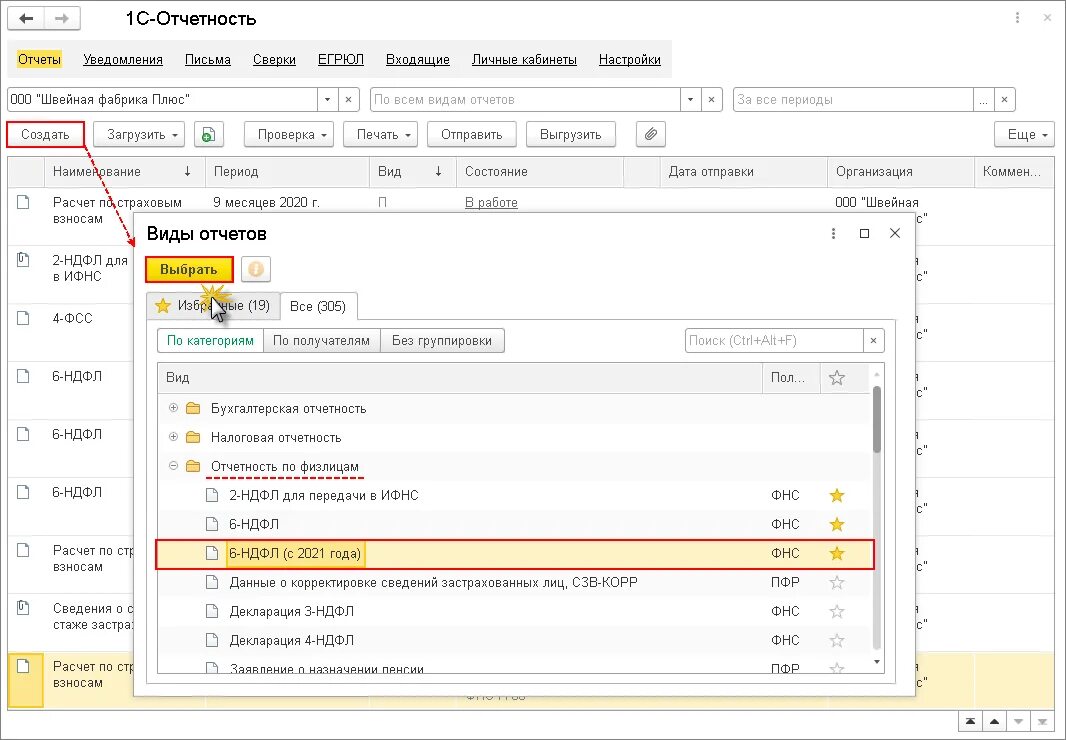Close the Виды отчетов dialog

(x=895, y=234)
